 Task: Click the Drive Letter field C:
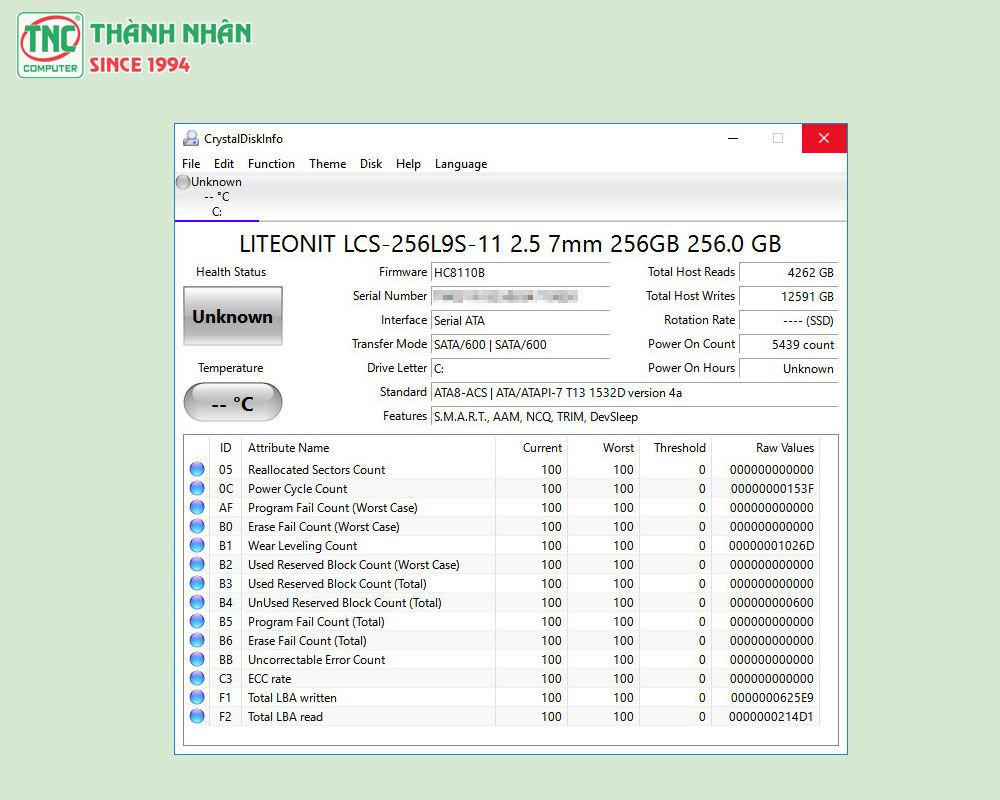(520, 369)
